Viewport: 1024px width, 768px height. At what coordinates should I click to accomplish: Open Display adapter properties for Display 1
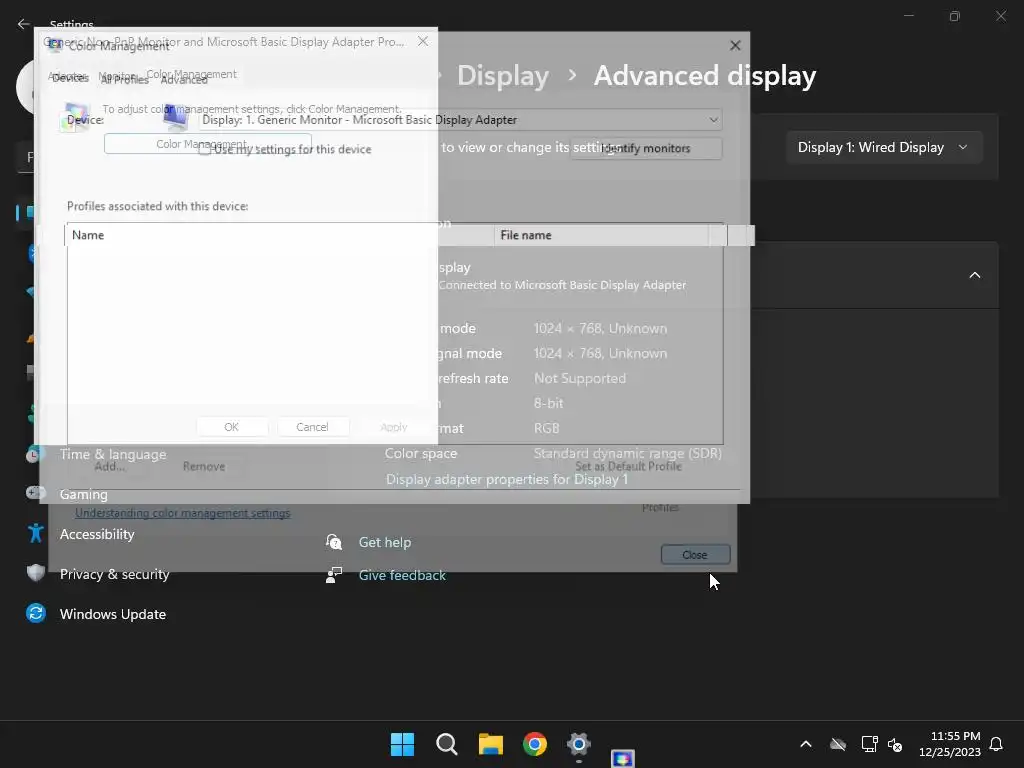(x=506, y=479)
